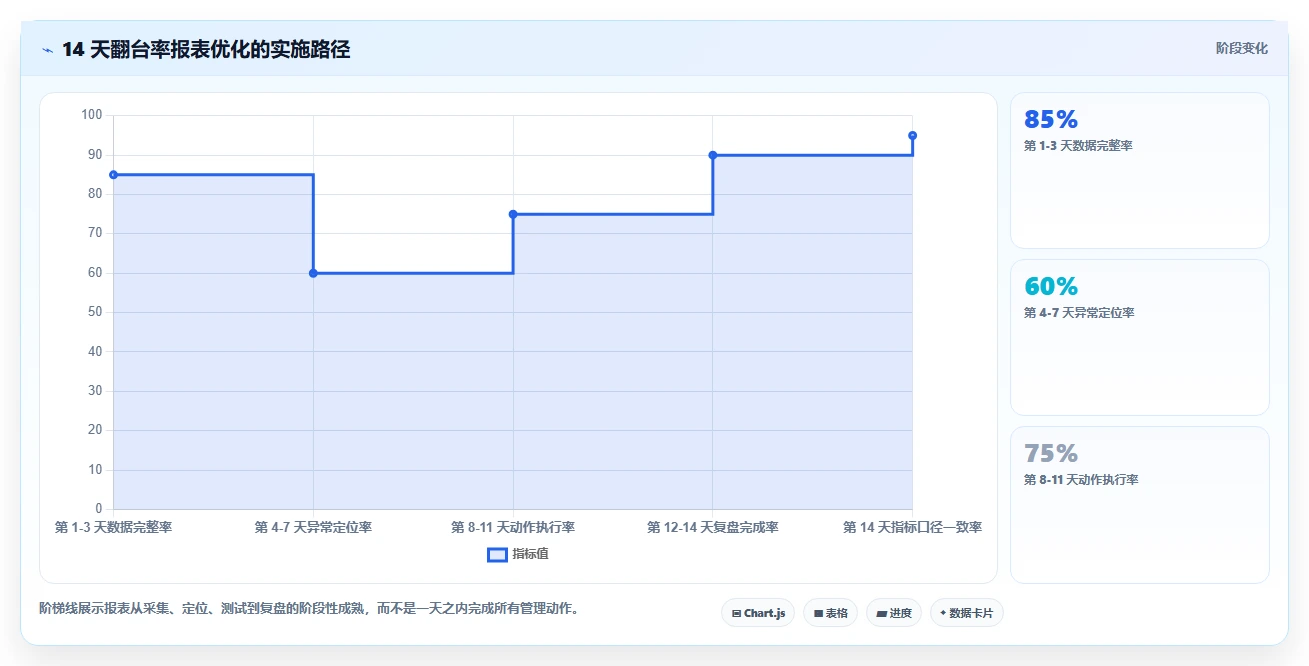Click the 85% metric card value
The image size is (1309, 666).
pyautogui.click(x=1051, y=120)
